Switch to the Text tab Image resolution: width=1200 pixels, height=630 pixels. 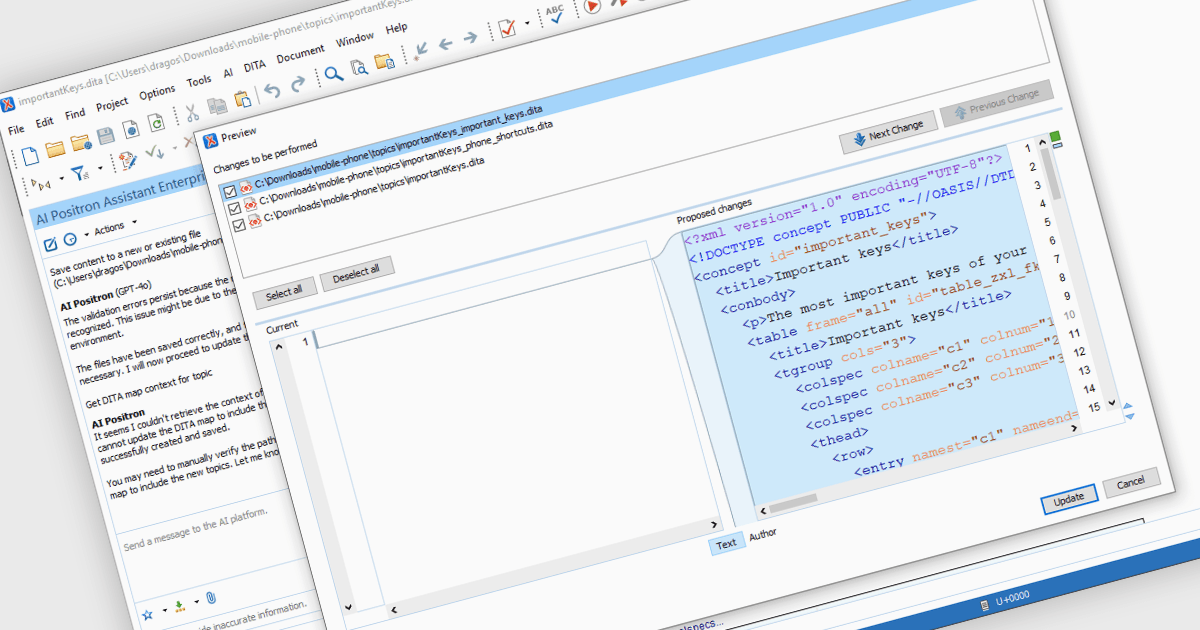pos(726,544)
